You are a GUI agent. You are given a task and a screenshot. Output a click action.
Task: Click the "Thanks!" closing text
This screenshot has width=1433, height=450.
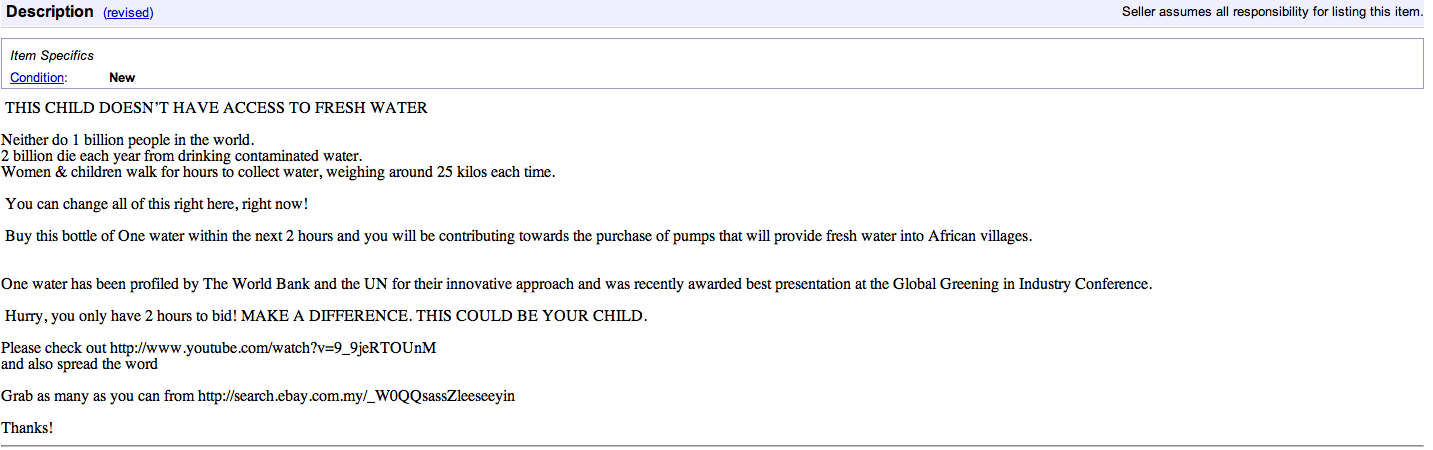tap(27, 428)
